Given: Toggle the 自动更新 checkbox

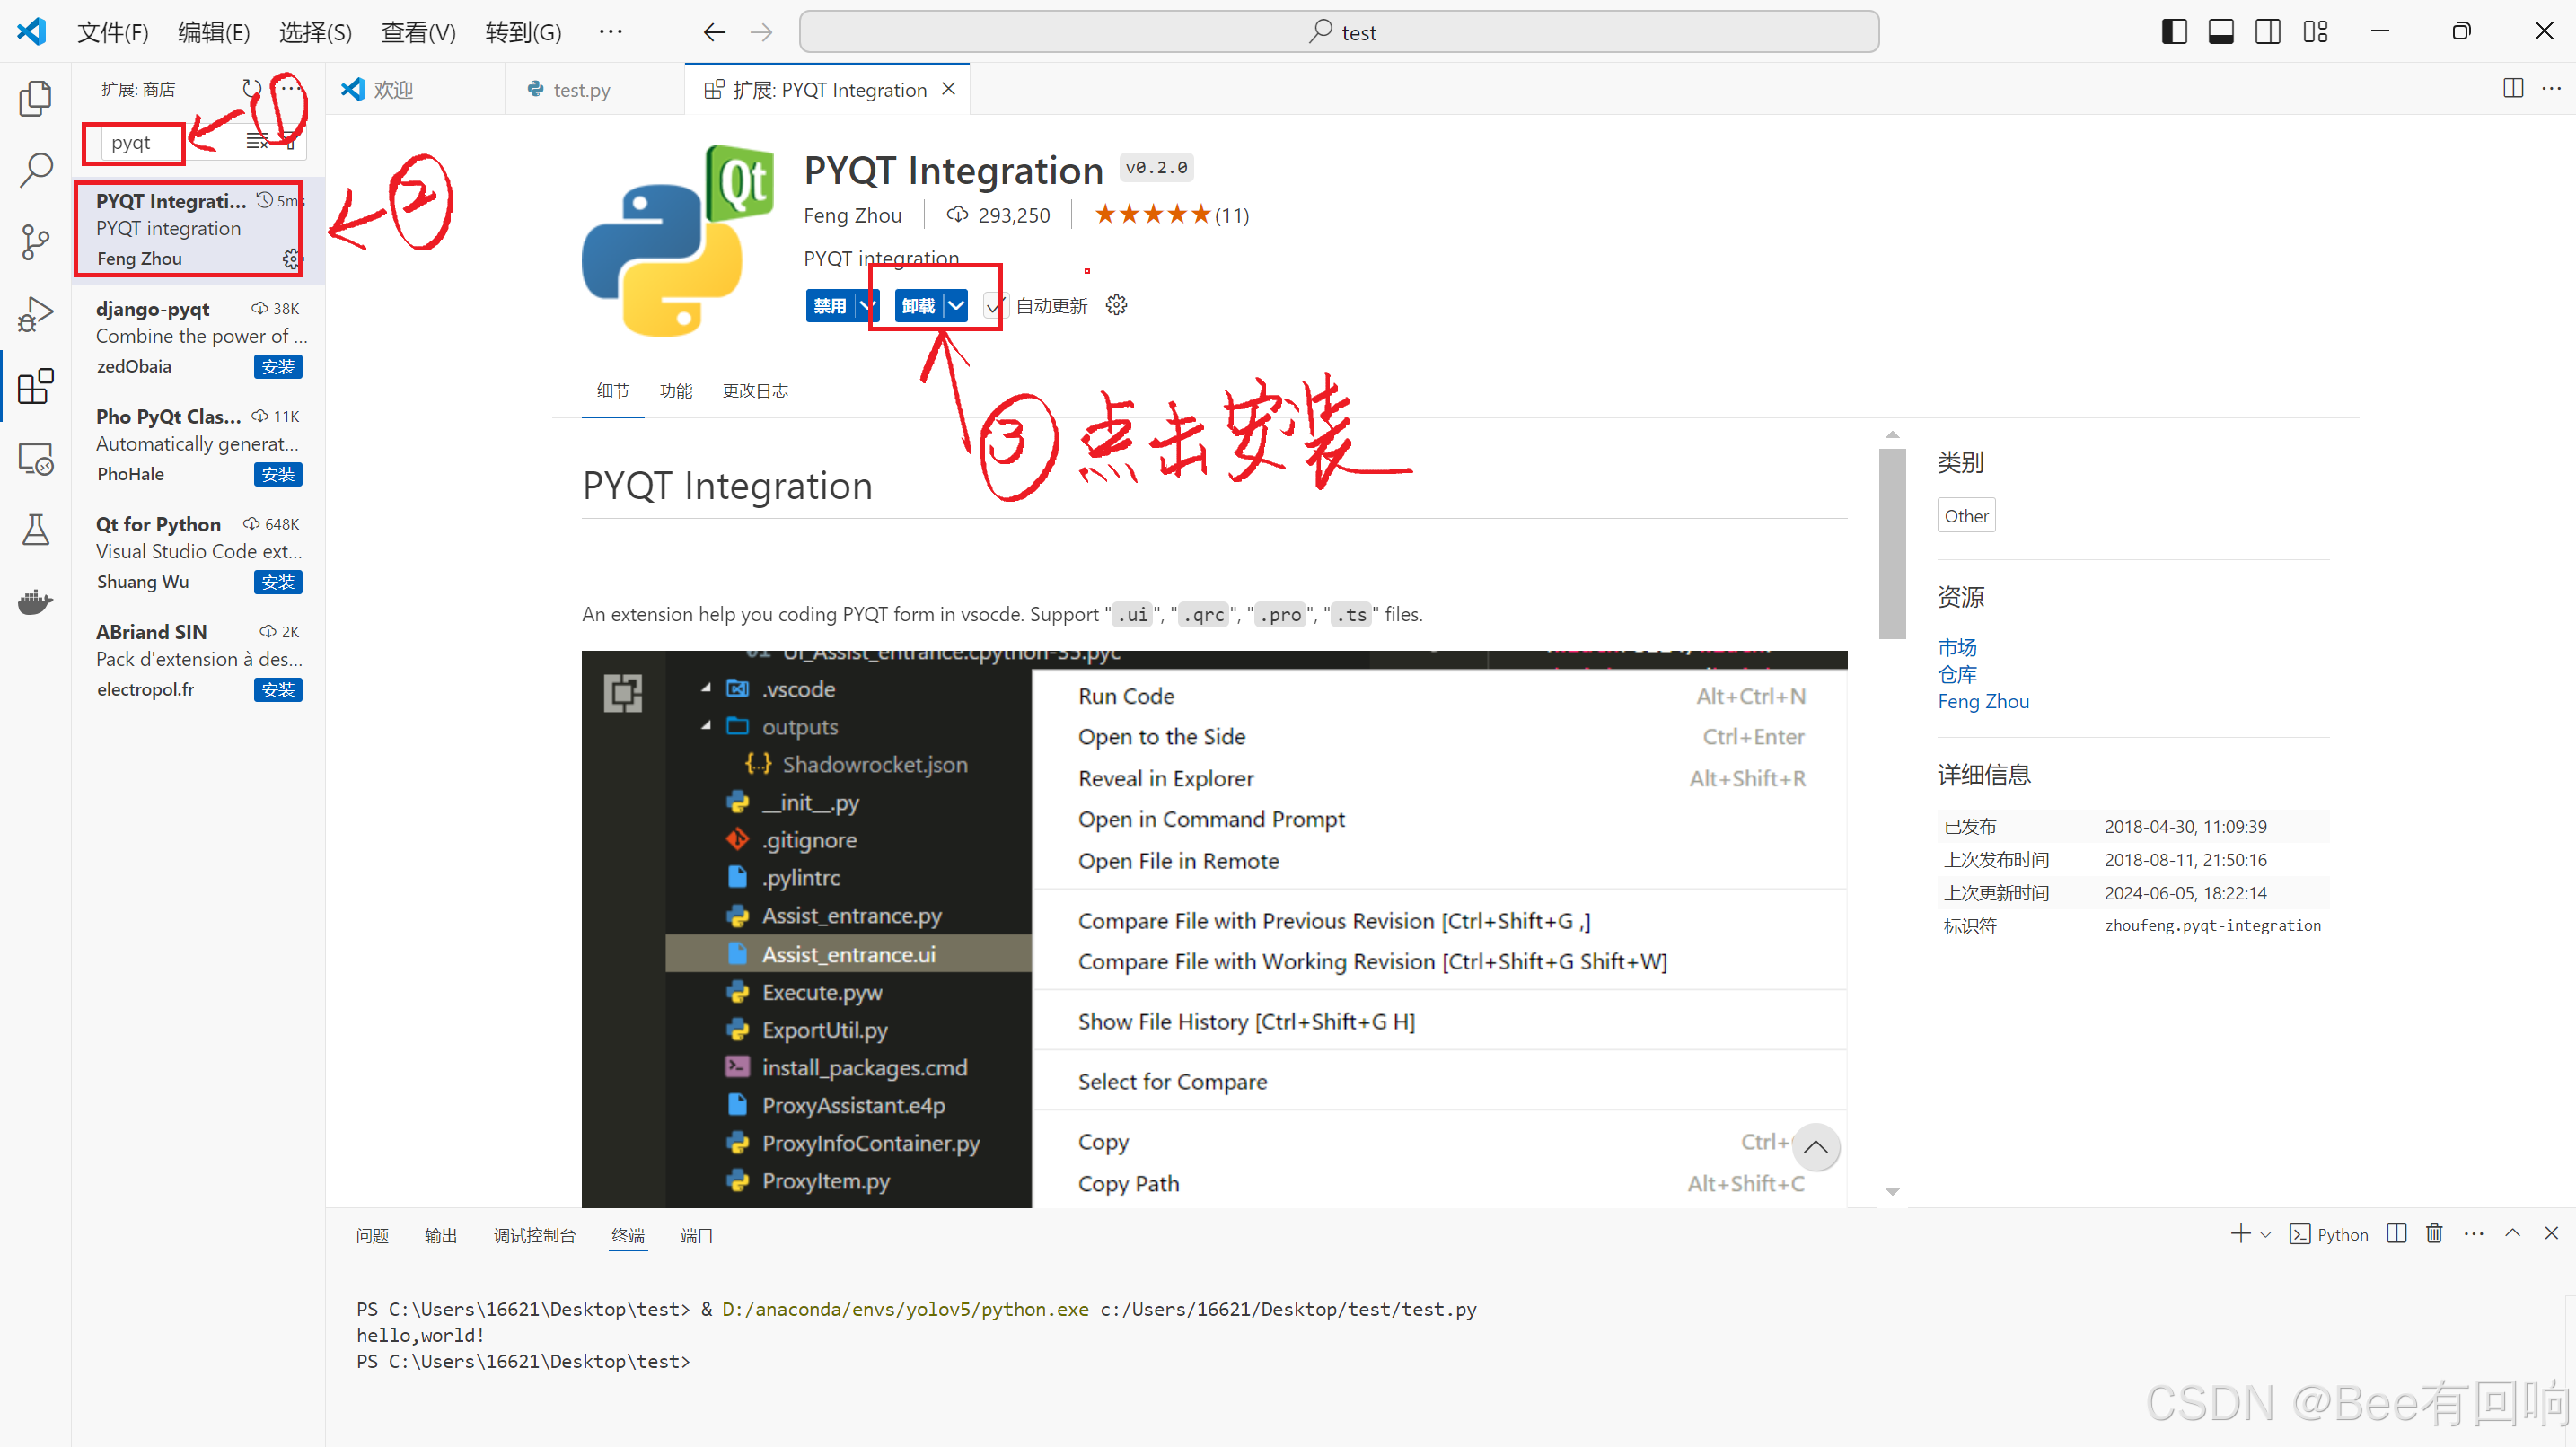Looking at the screenshot, I should (993, 306).
